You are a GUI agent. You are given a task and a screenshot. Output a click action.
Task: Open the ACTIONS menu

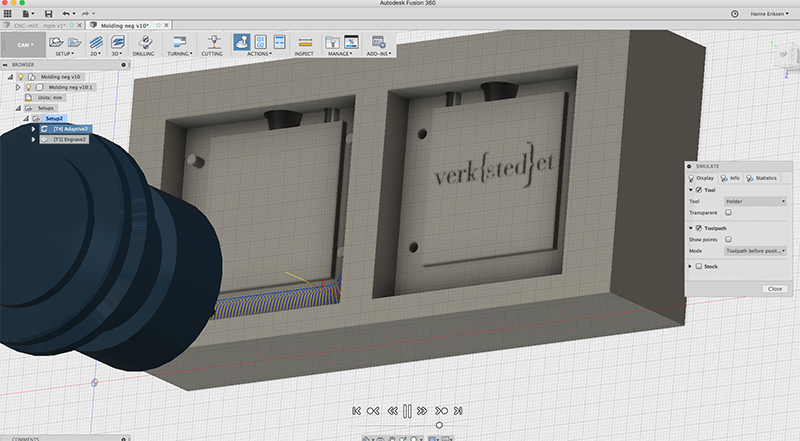[259, 54]
